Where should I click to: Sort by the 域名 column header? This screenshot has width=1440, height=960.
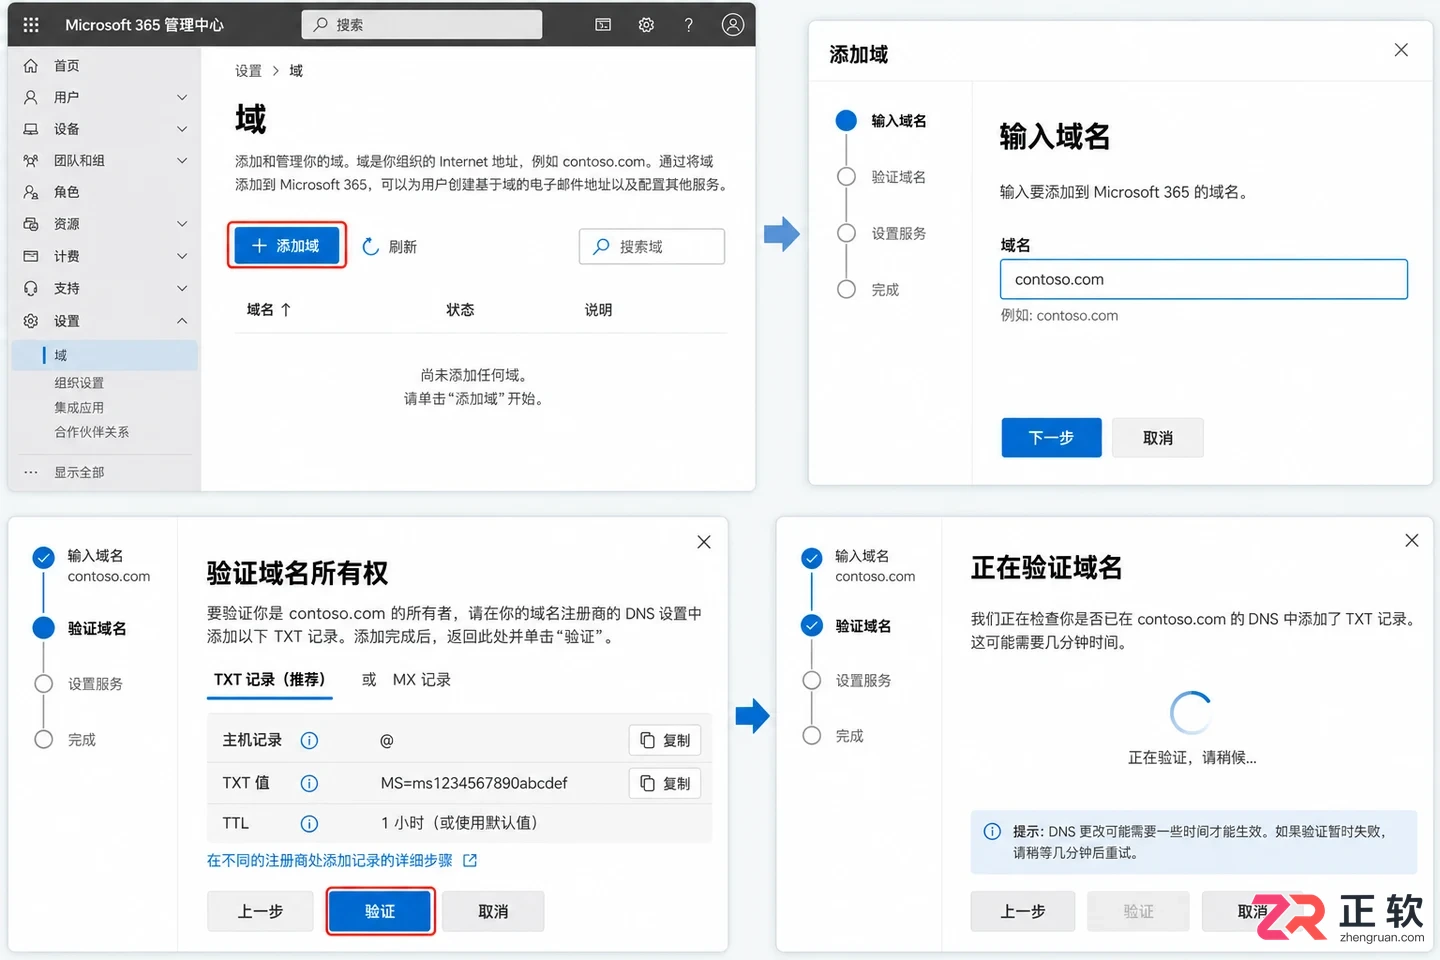269,310
